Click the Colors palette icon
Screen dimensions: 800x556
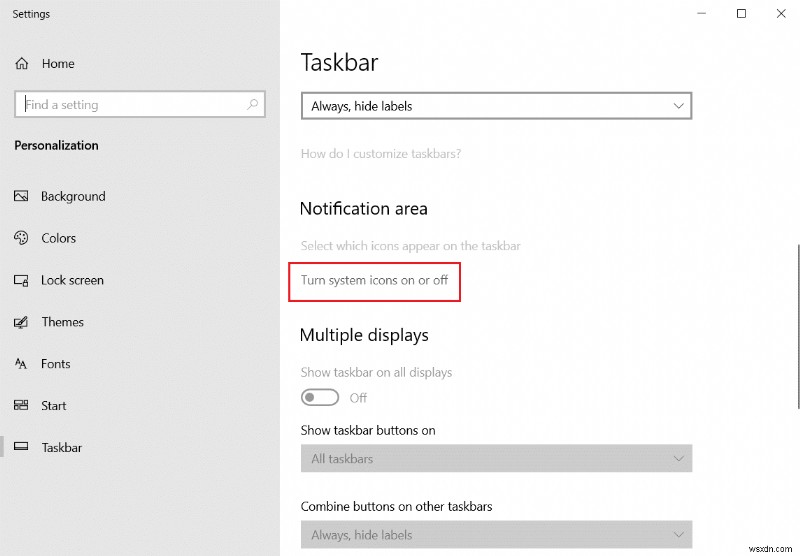pyautogui.click(x=21, y=238)
